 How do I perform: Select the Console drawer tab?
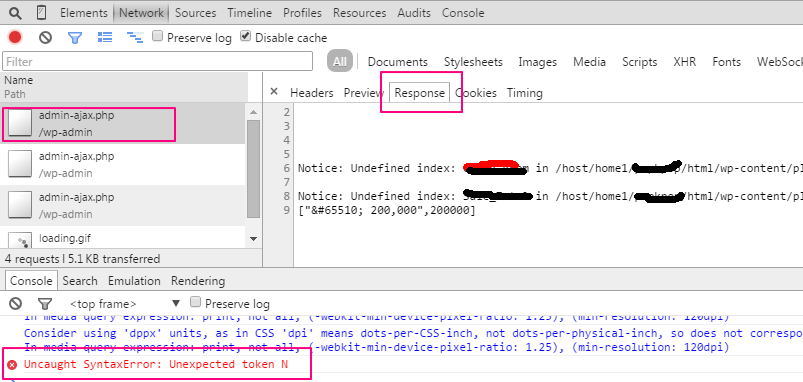tap(32, 281)
